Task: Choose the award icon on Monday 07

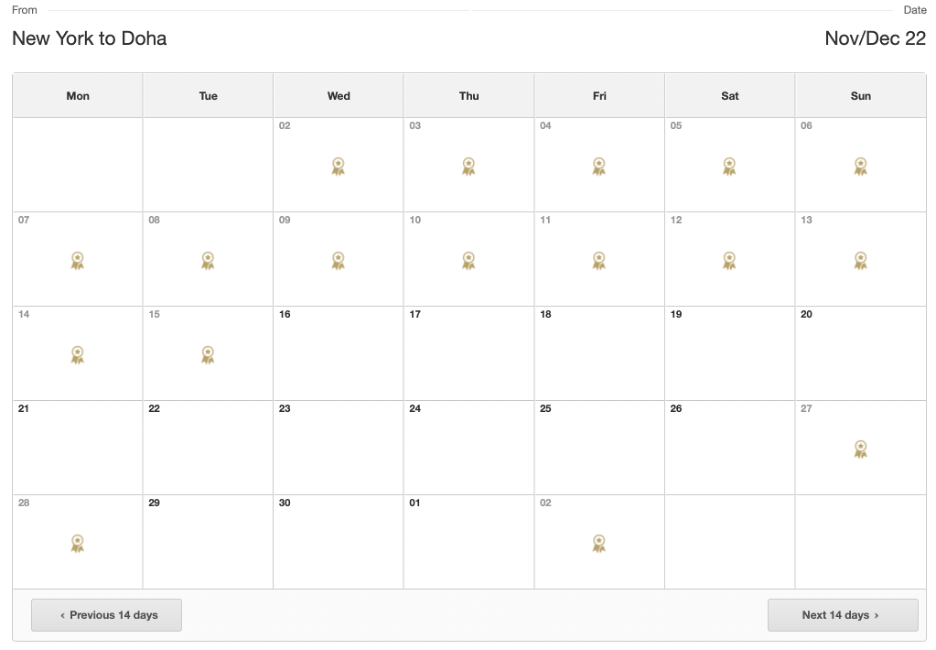Action: 77,261
